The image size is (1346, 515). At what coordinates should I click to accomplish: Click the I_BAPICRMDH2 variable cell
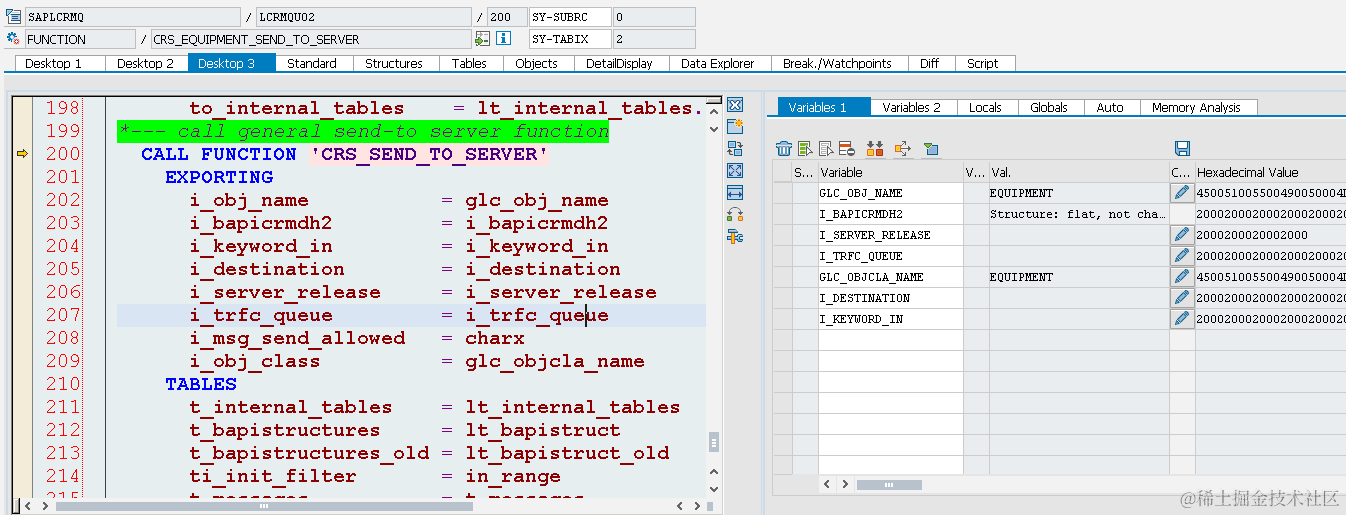pyautogui.click(x=890, y=213)
